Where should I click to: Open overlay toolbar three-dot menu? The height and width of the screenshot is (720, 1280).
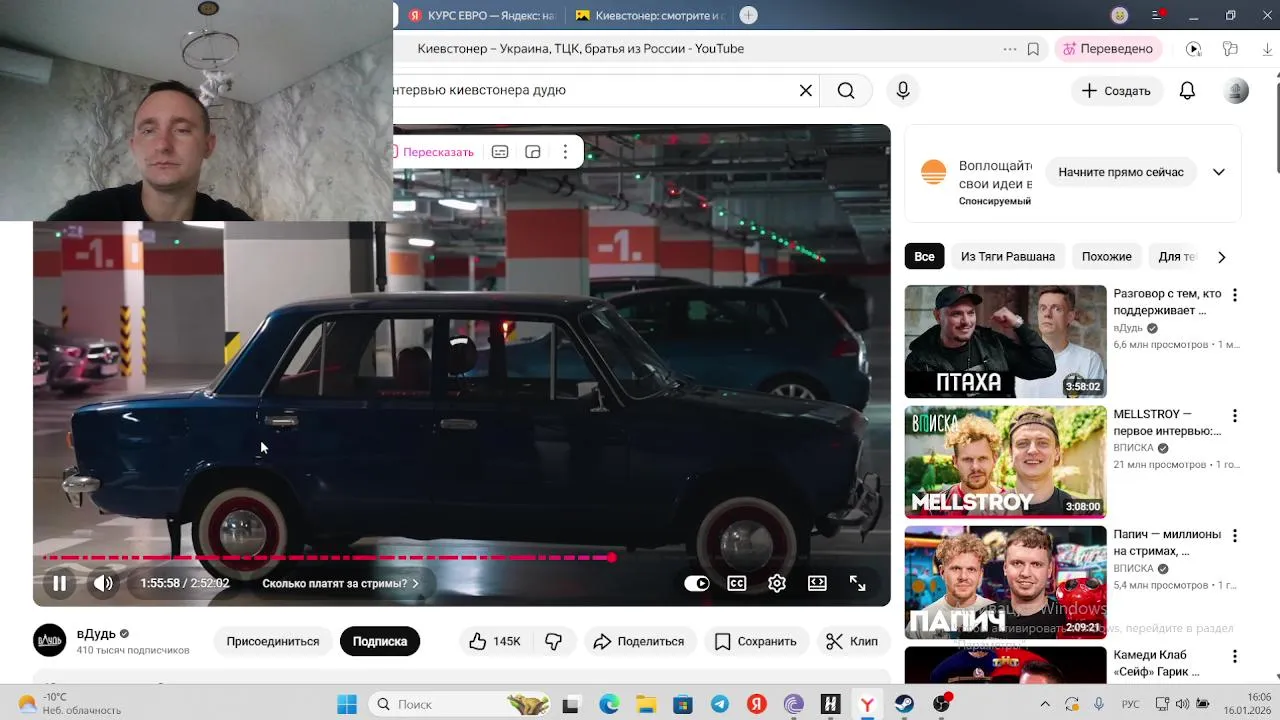point(565,152)
